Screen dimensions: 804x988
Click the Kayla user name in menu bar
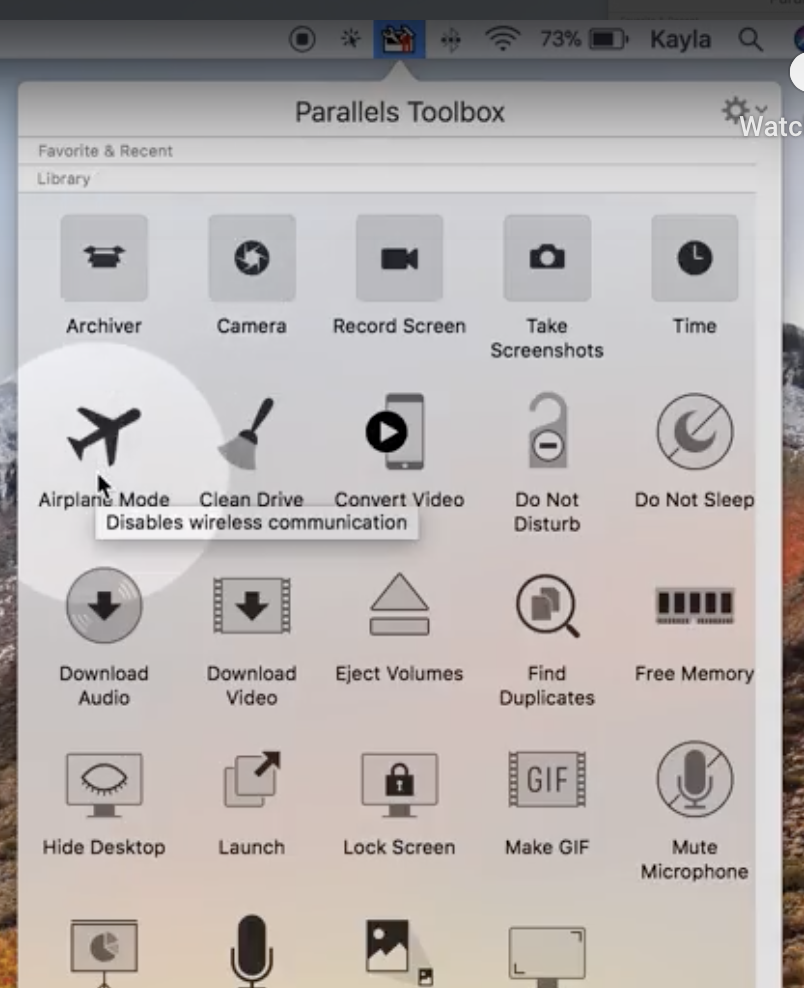(680, 40)
